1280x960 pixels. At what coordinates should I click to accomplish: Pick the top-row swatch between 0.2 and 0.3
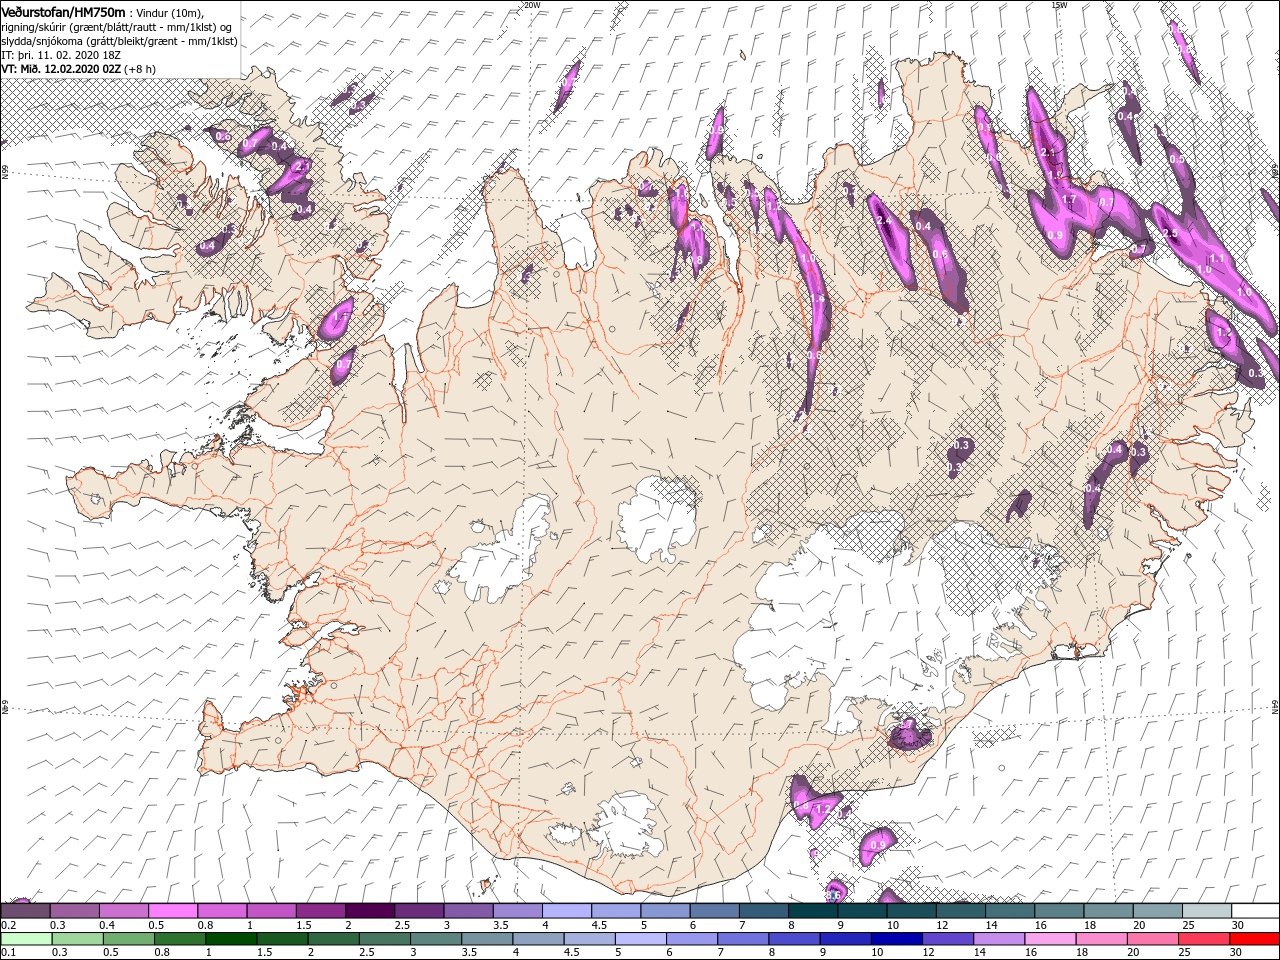[x=25, y=911]
